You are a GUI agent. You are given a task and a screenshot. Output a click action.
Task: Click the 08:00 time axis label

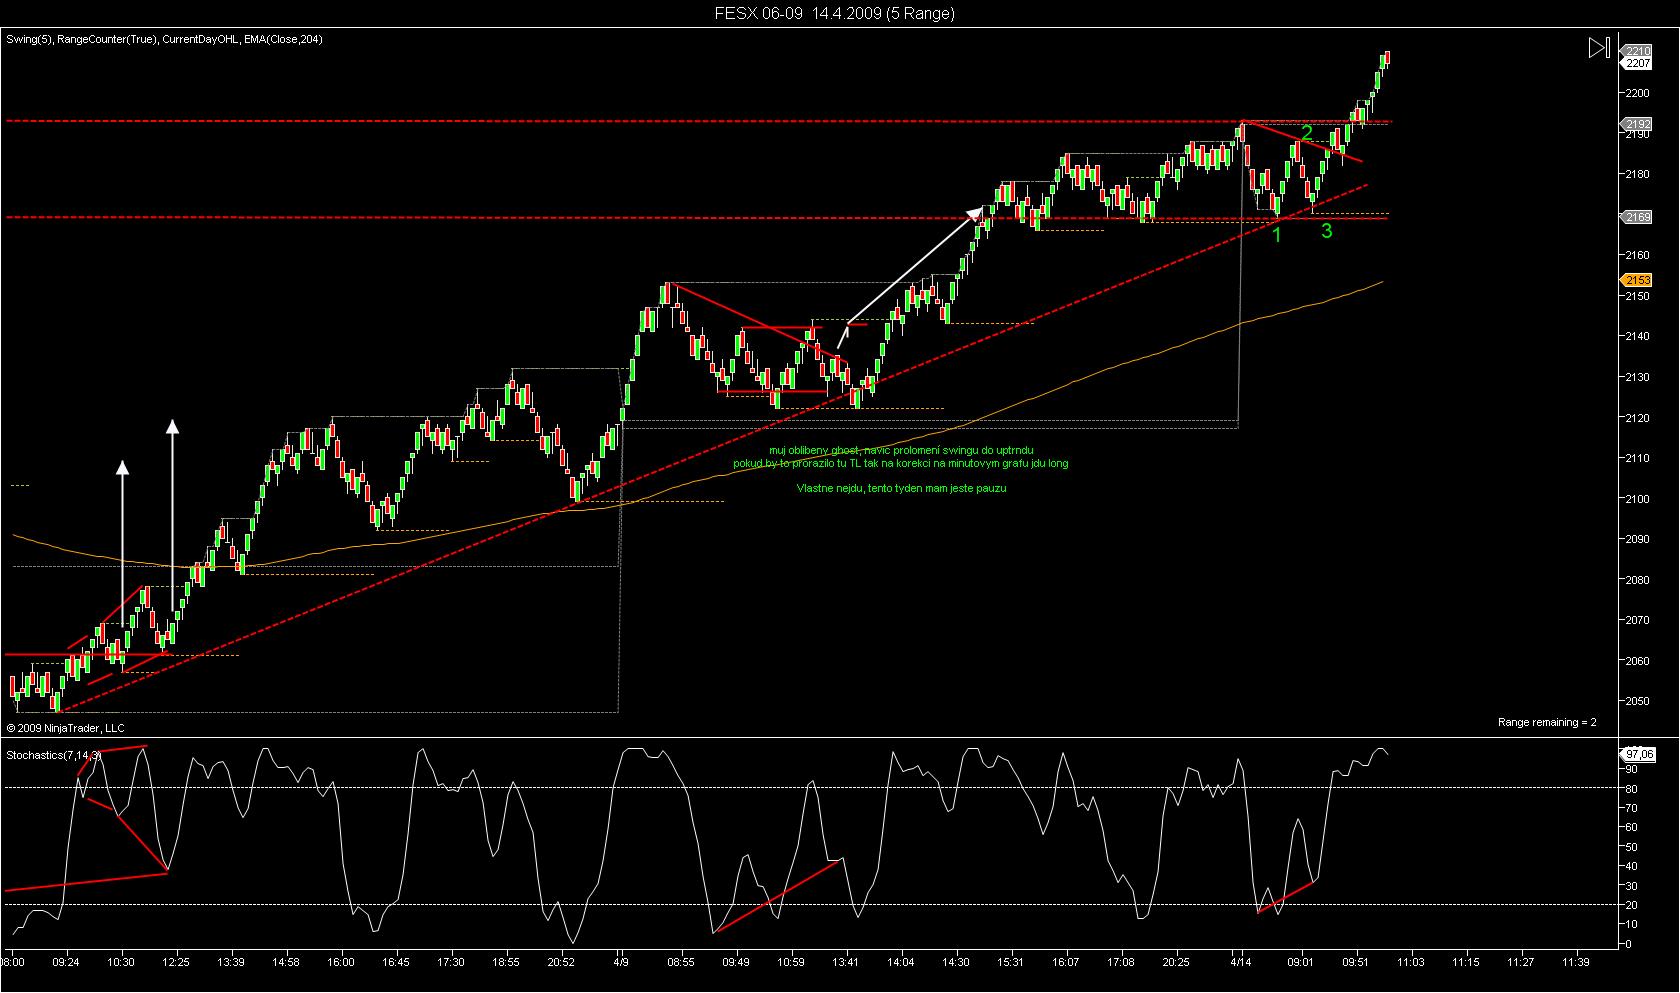[14, 962]
